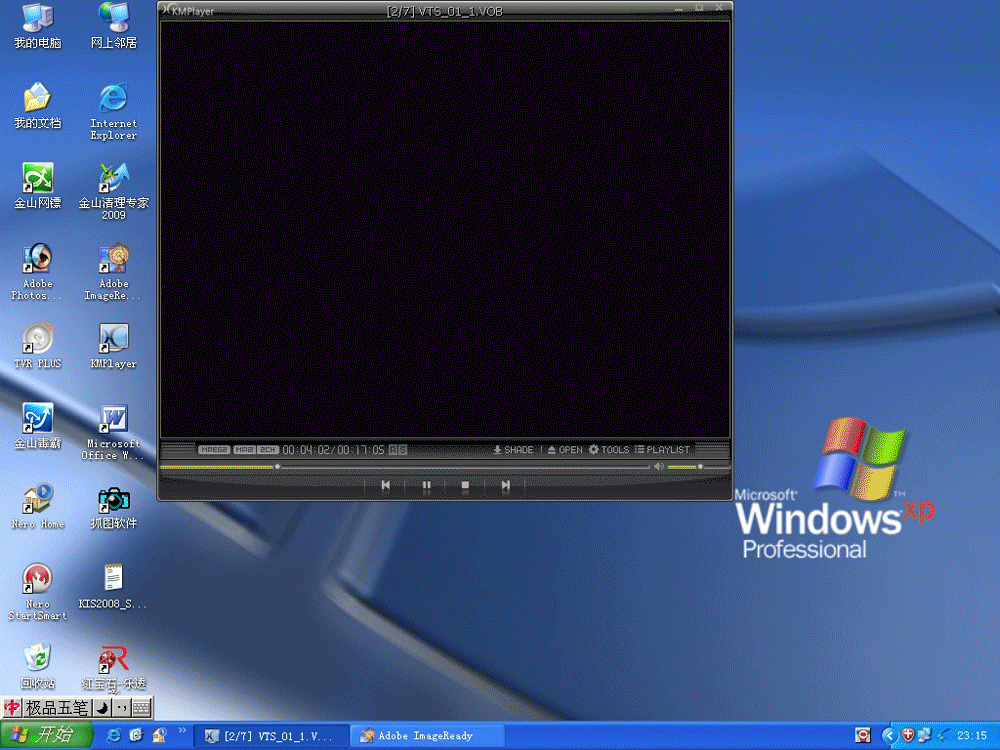Image resolution: width=1000 pixels, height=750 pixels.
Task: Click the KMPlayer video display area
Action: (445, 230)
